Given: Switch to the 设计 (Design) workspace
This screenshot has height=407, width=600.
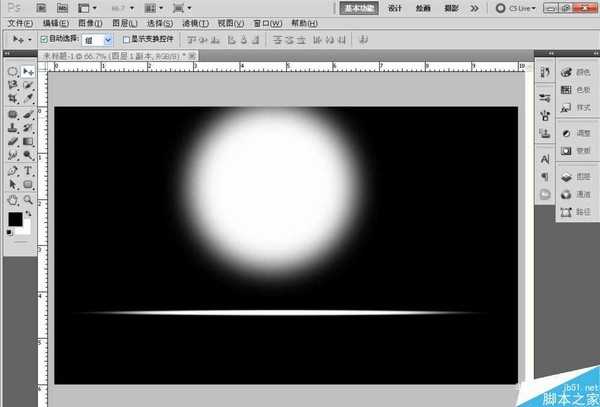Looking at the screenshot, I should click(395, 8).
